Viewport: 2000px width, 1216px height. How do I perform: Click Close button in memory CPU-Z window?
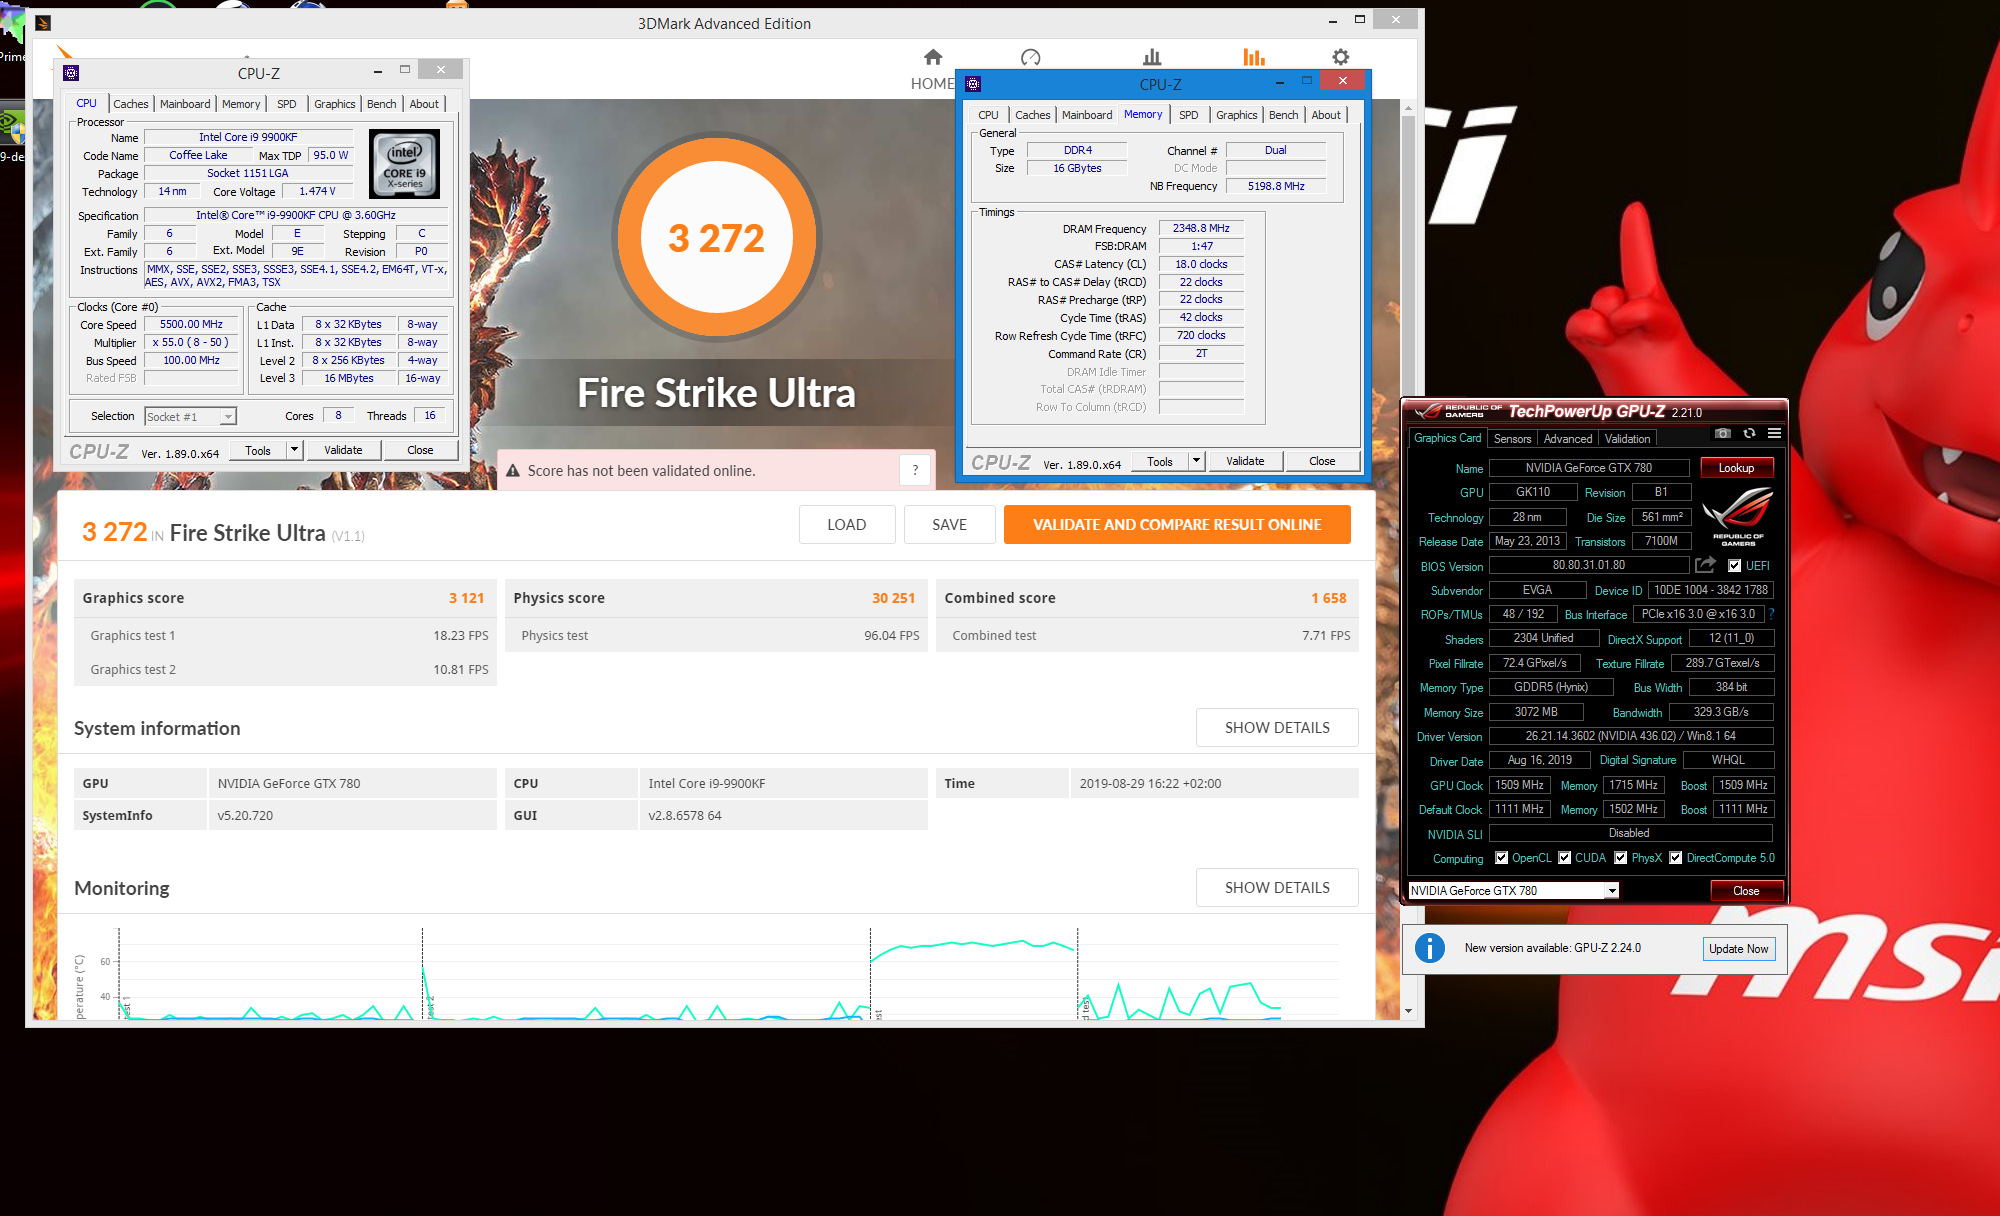click(x=1322, y=461)
